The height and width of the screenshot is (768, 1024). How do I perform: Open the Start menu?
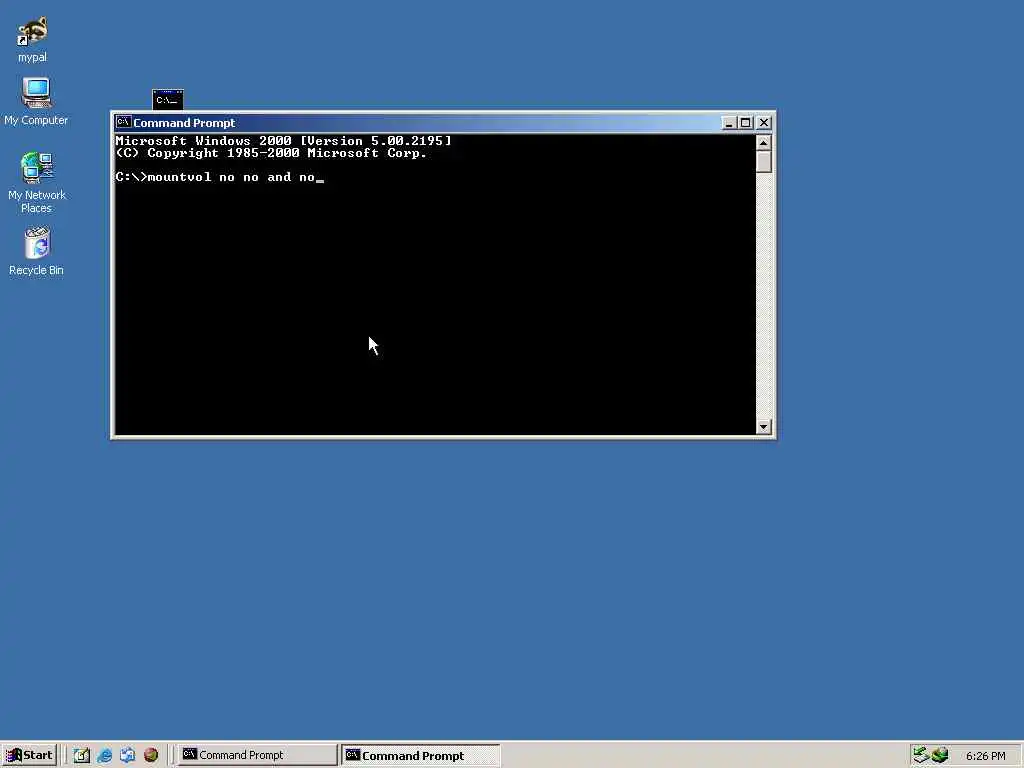pos(29,755)
